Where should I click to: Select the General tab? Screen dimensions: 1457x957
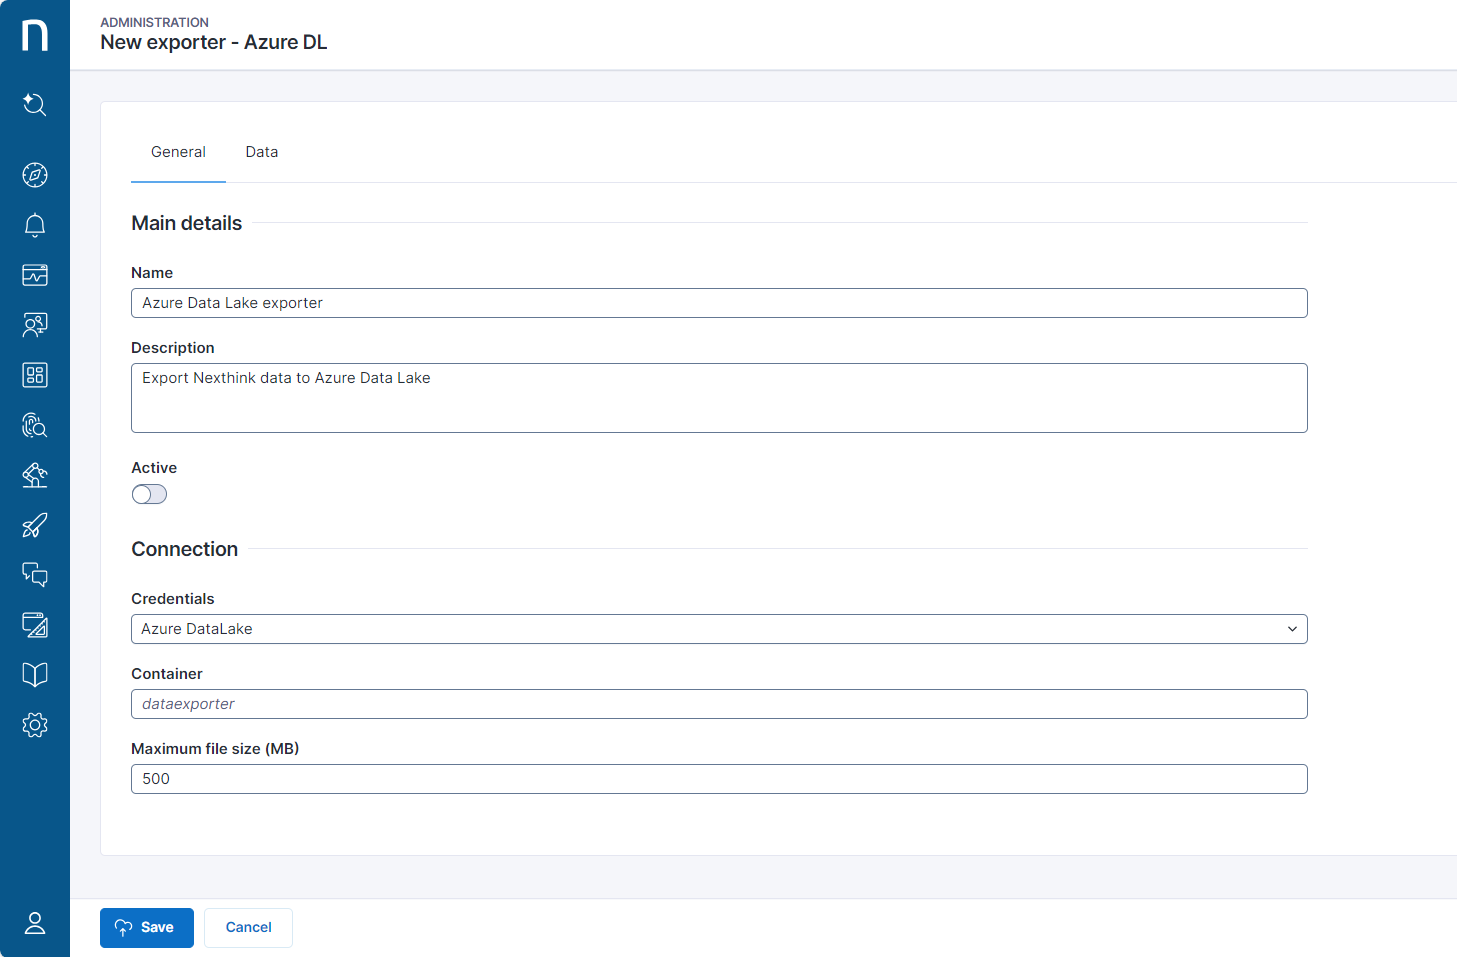tap(178, 152)
